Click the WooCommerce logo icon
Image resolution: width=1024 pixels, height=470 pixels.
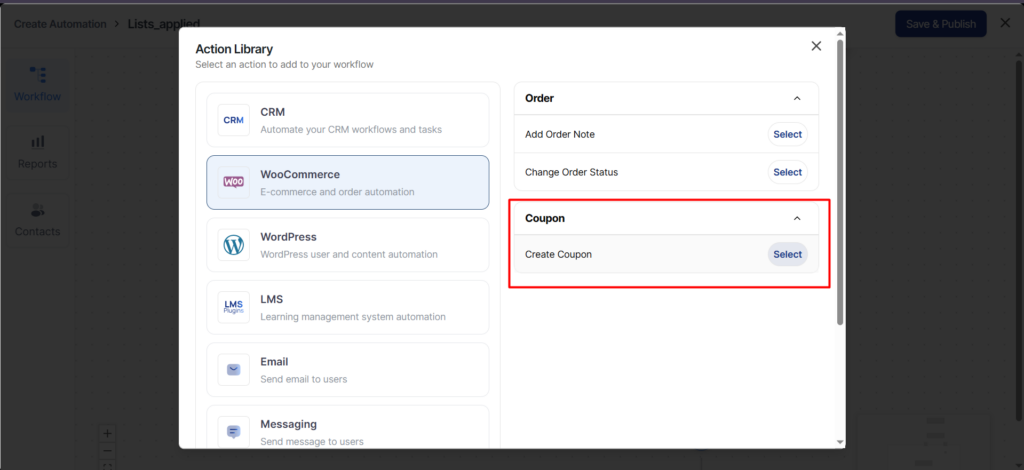point(234,182)
